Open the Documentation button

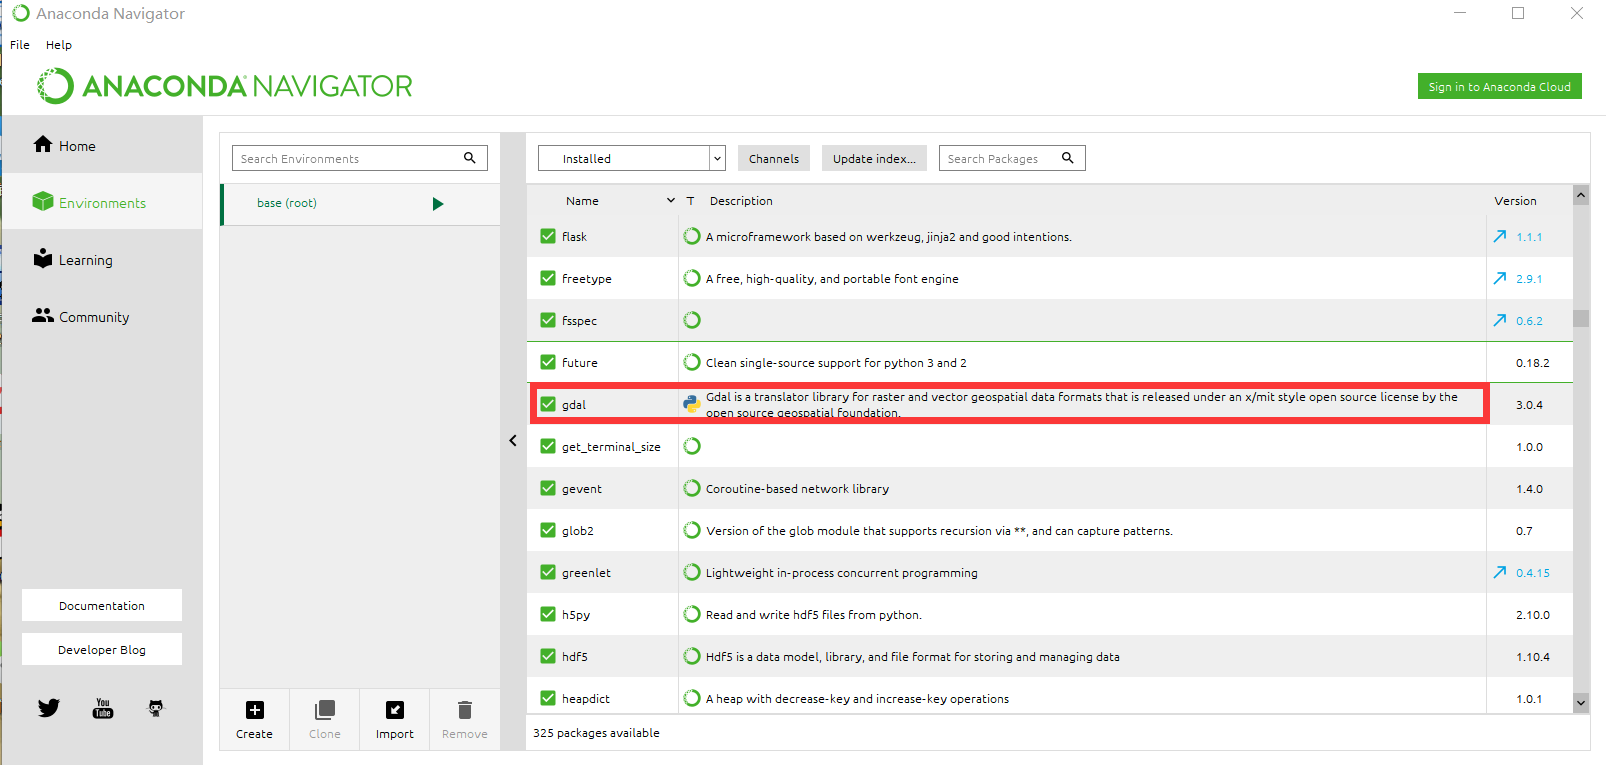102,605
